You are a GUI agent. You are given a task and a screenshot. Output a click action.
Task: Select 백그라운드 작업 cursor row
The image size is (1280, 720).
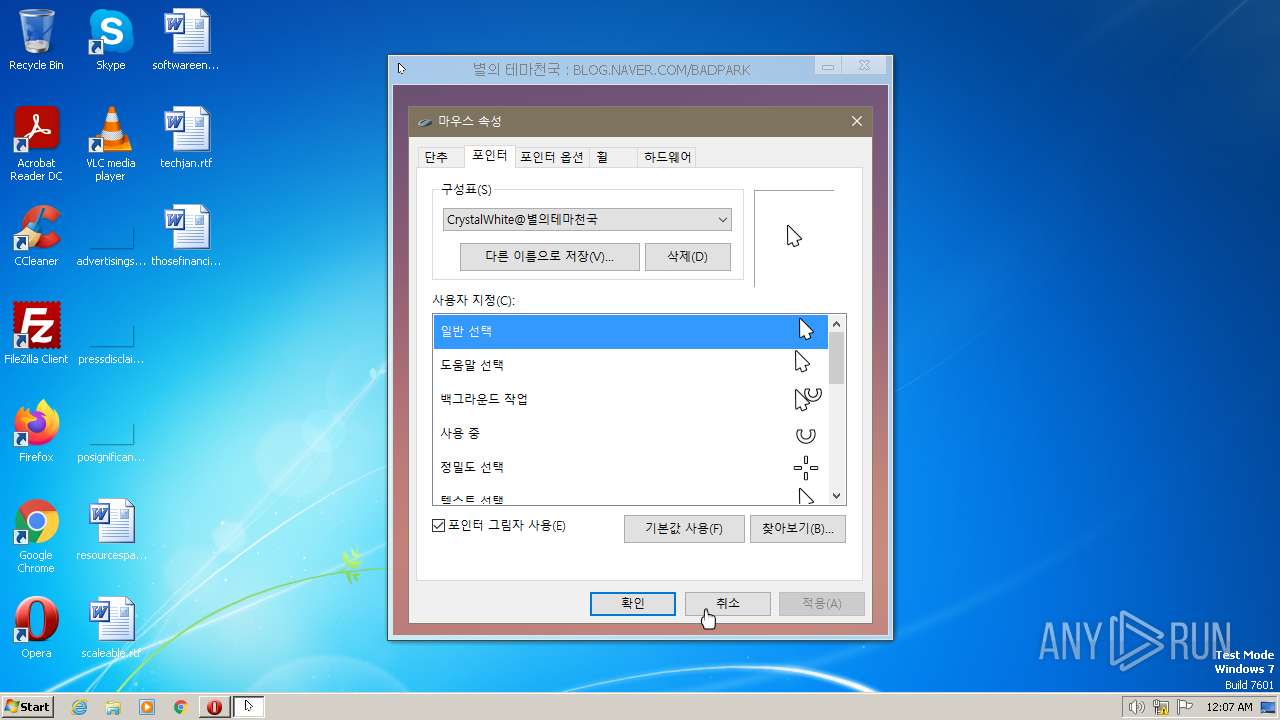(630, 399)
